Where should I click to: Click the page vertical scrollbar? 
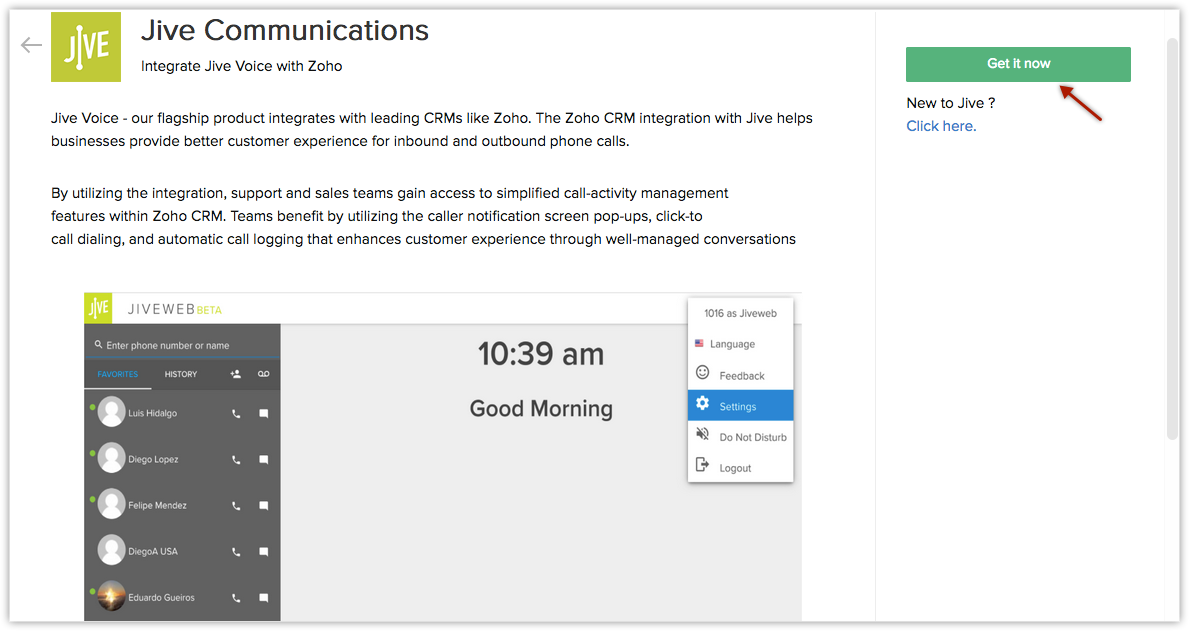pos(1172,239)
